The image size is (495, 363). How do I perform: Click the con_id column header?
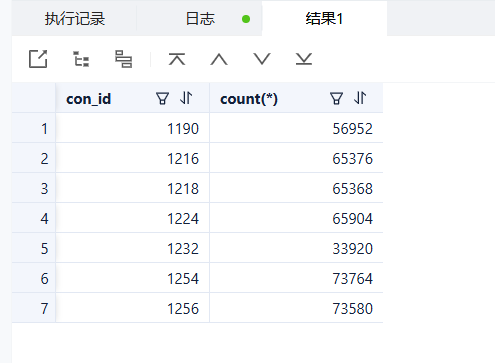pyautogui.click(x=132, y=98)
